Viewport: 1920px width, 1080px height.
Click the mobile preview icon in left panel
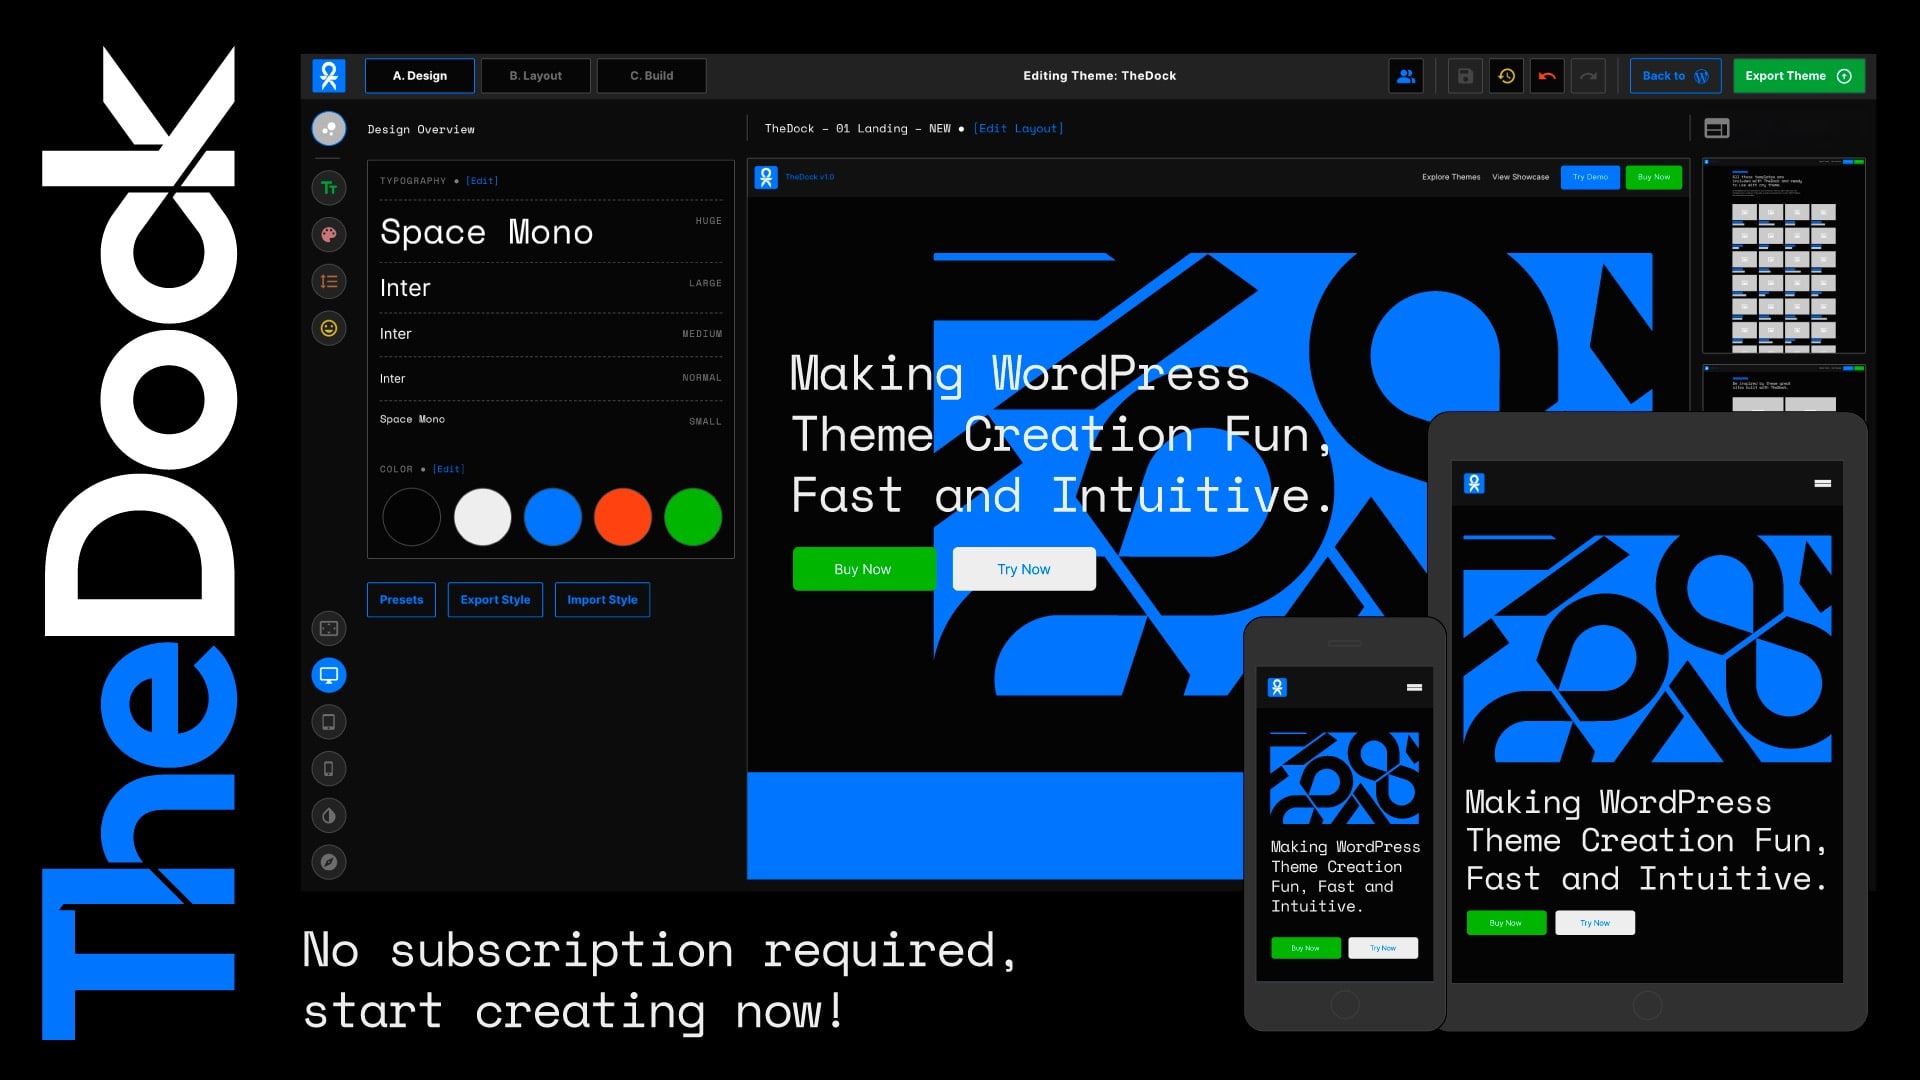coord(328,769)
